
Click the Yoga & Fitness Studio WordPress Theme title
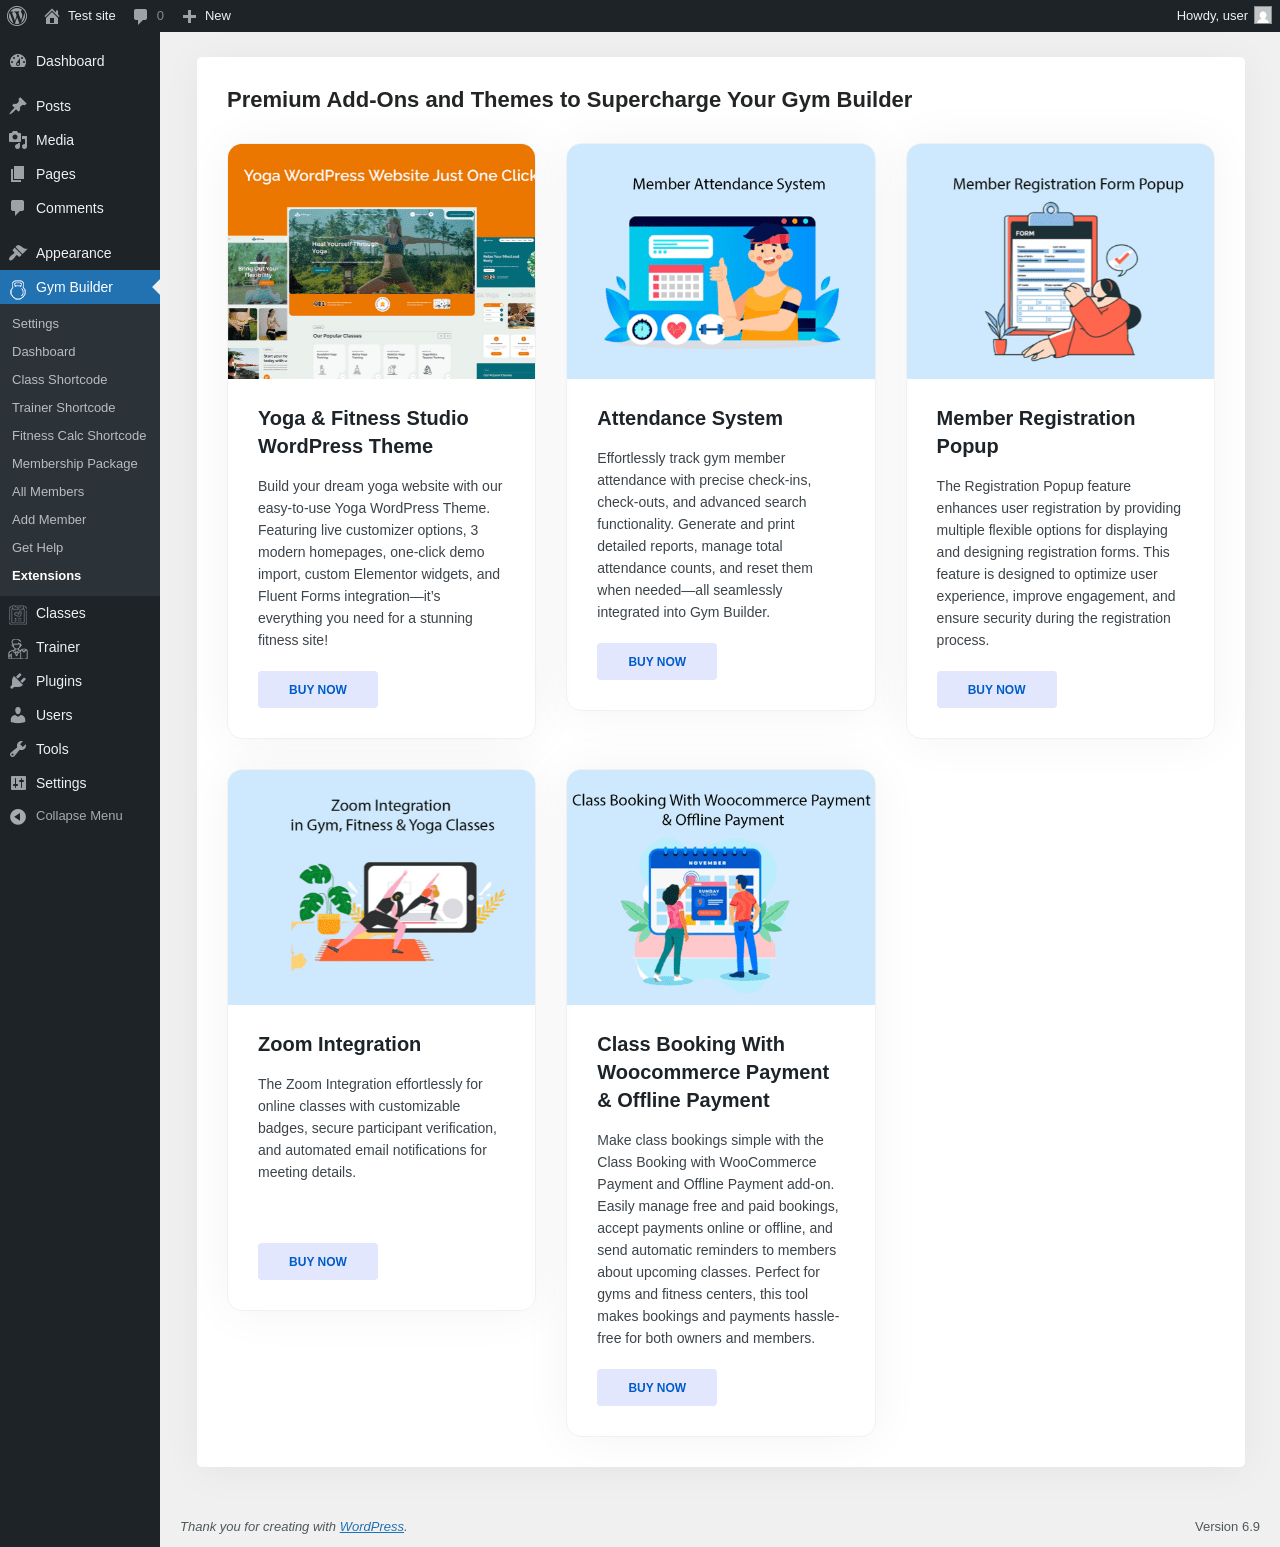point(363,432)
